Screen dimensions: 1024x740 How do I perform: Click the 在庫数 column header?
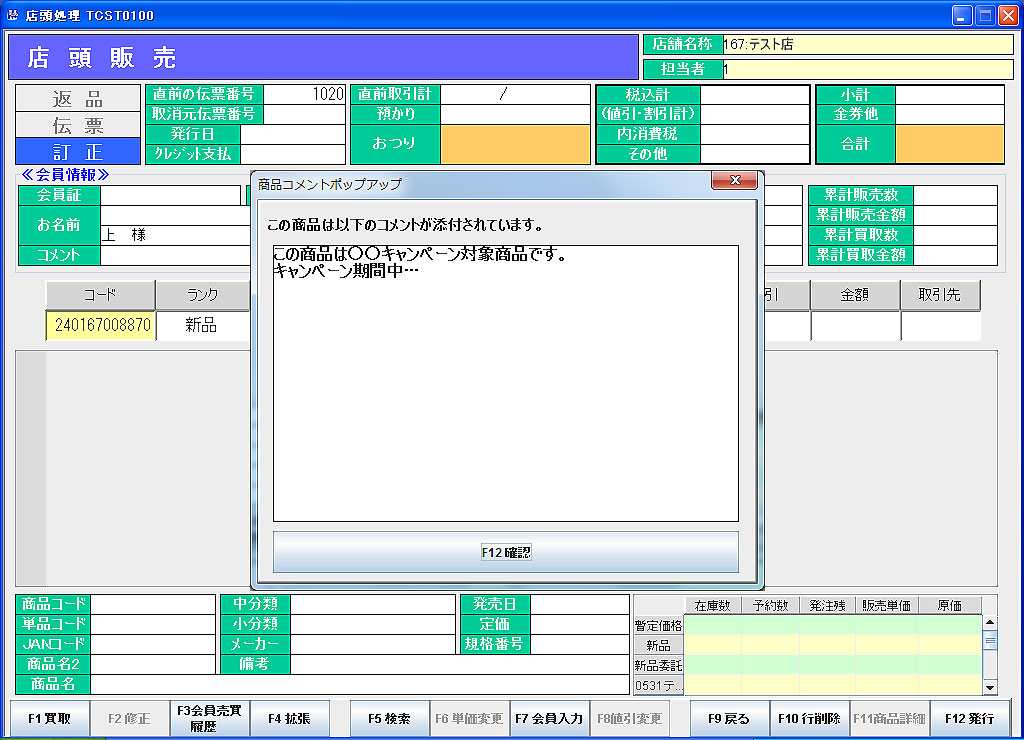pos(712,605)
